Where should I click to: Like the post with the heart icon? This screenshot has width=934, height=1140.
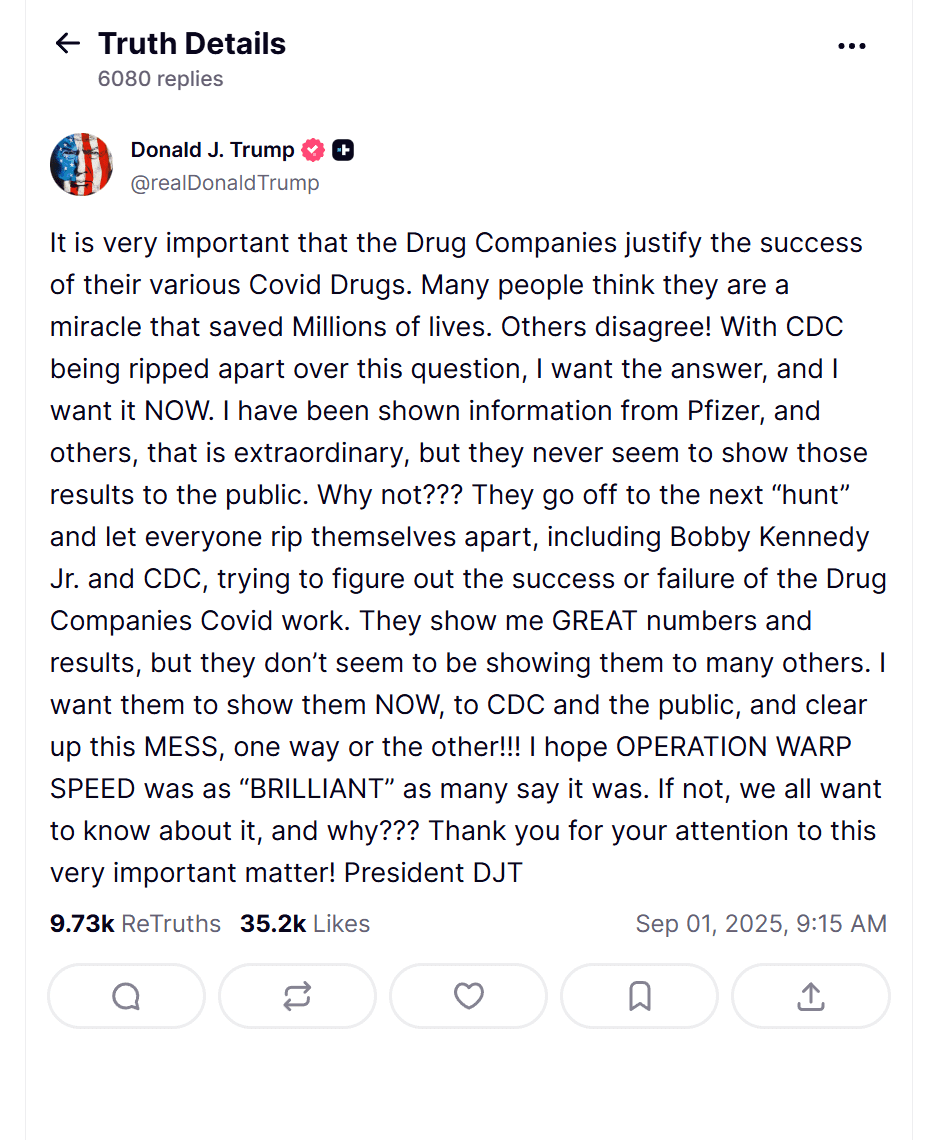468,996
